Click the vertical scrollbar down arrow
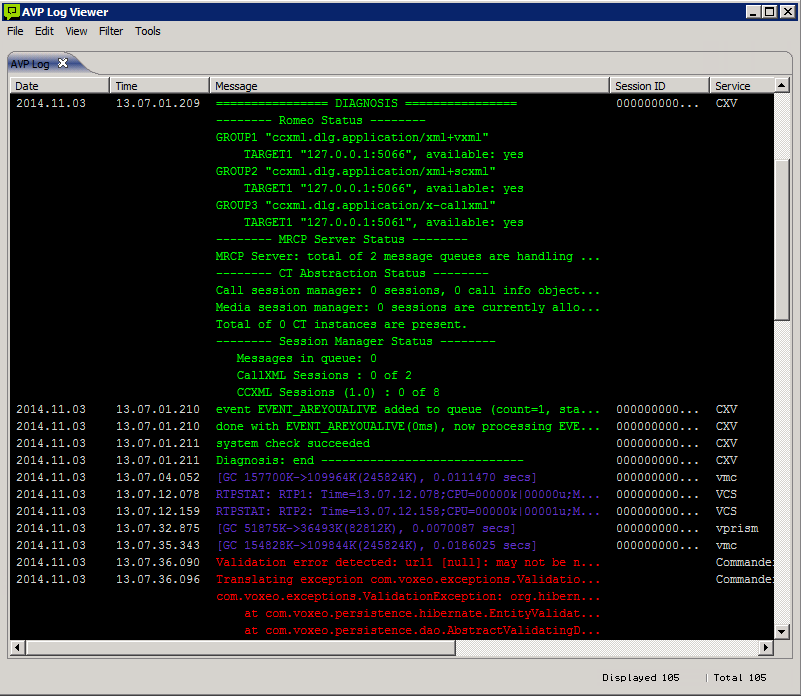 (x=783, y=632)
